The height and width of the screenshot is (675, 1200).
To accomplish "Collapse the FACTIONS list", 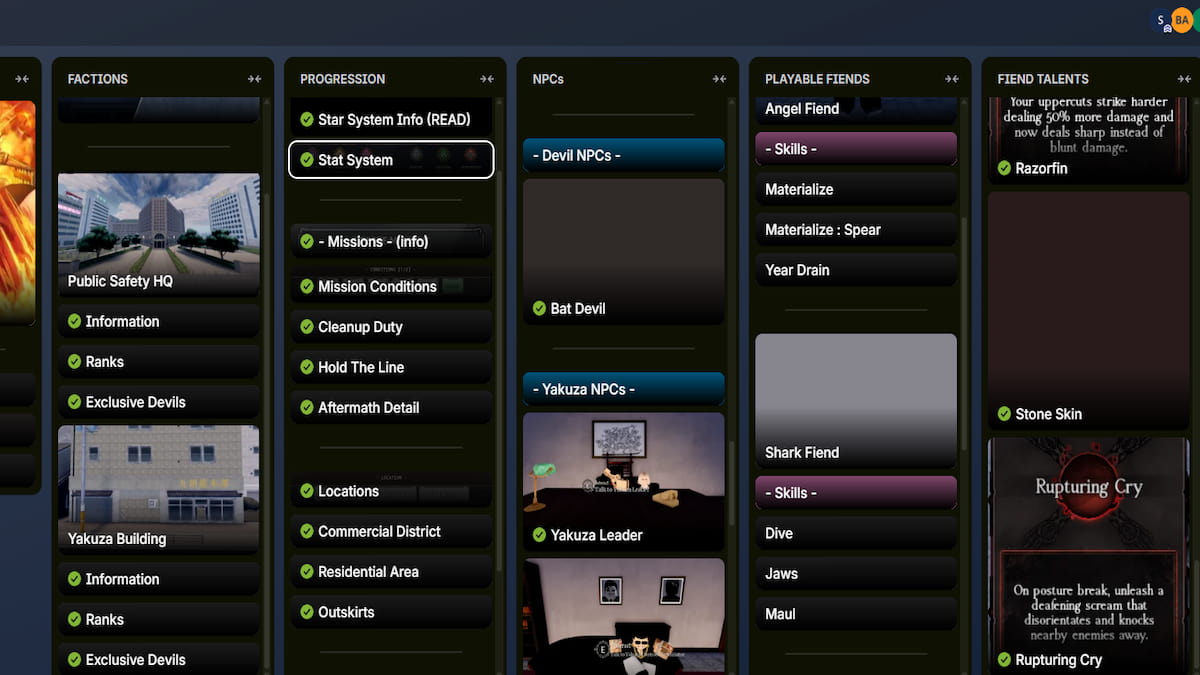I will click(253, 78).
